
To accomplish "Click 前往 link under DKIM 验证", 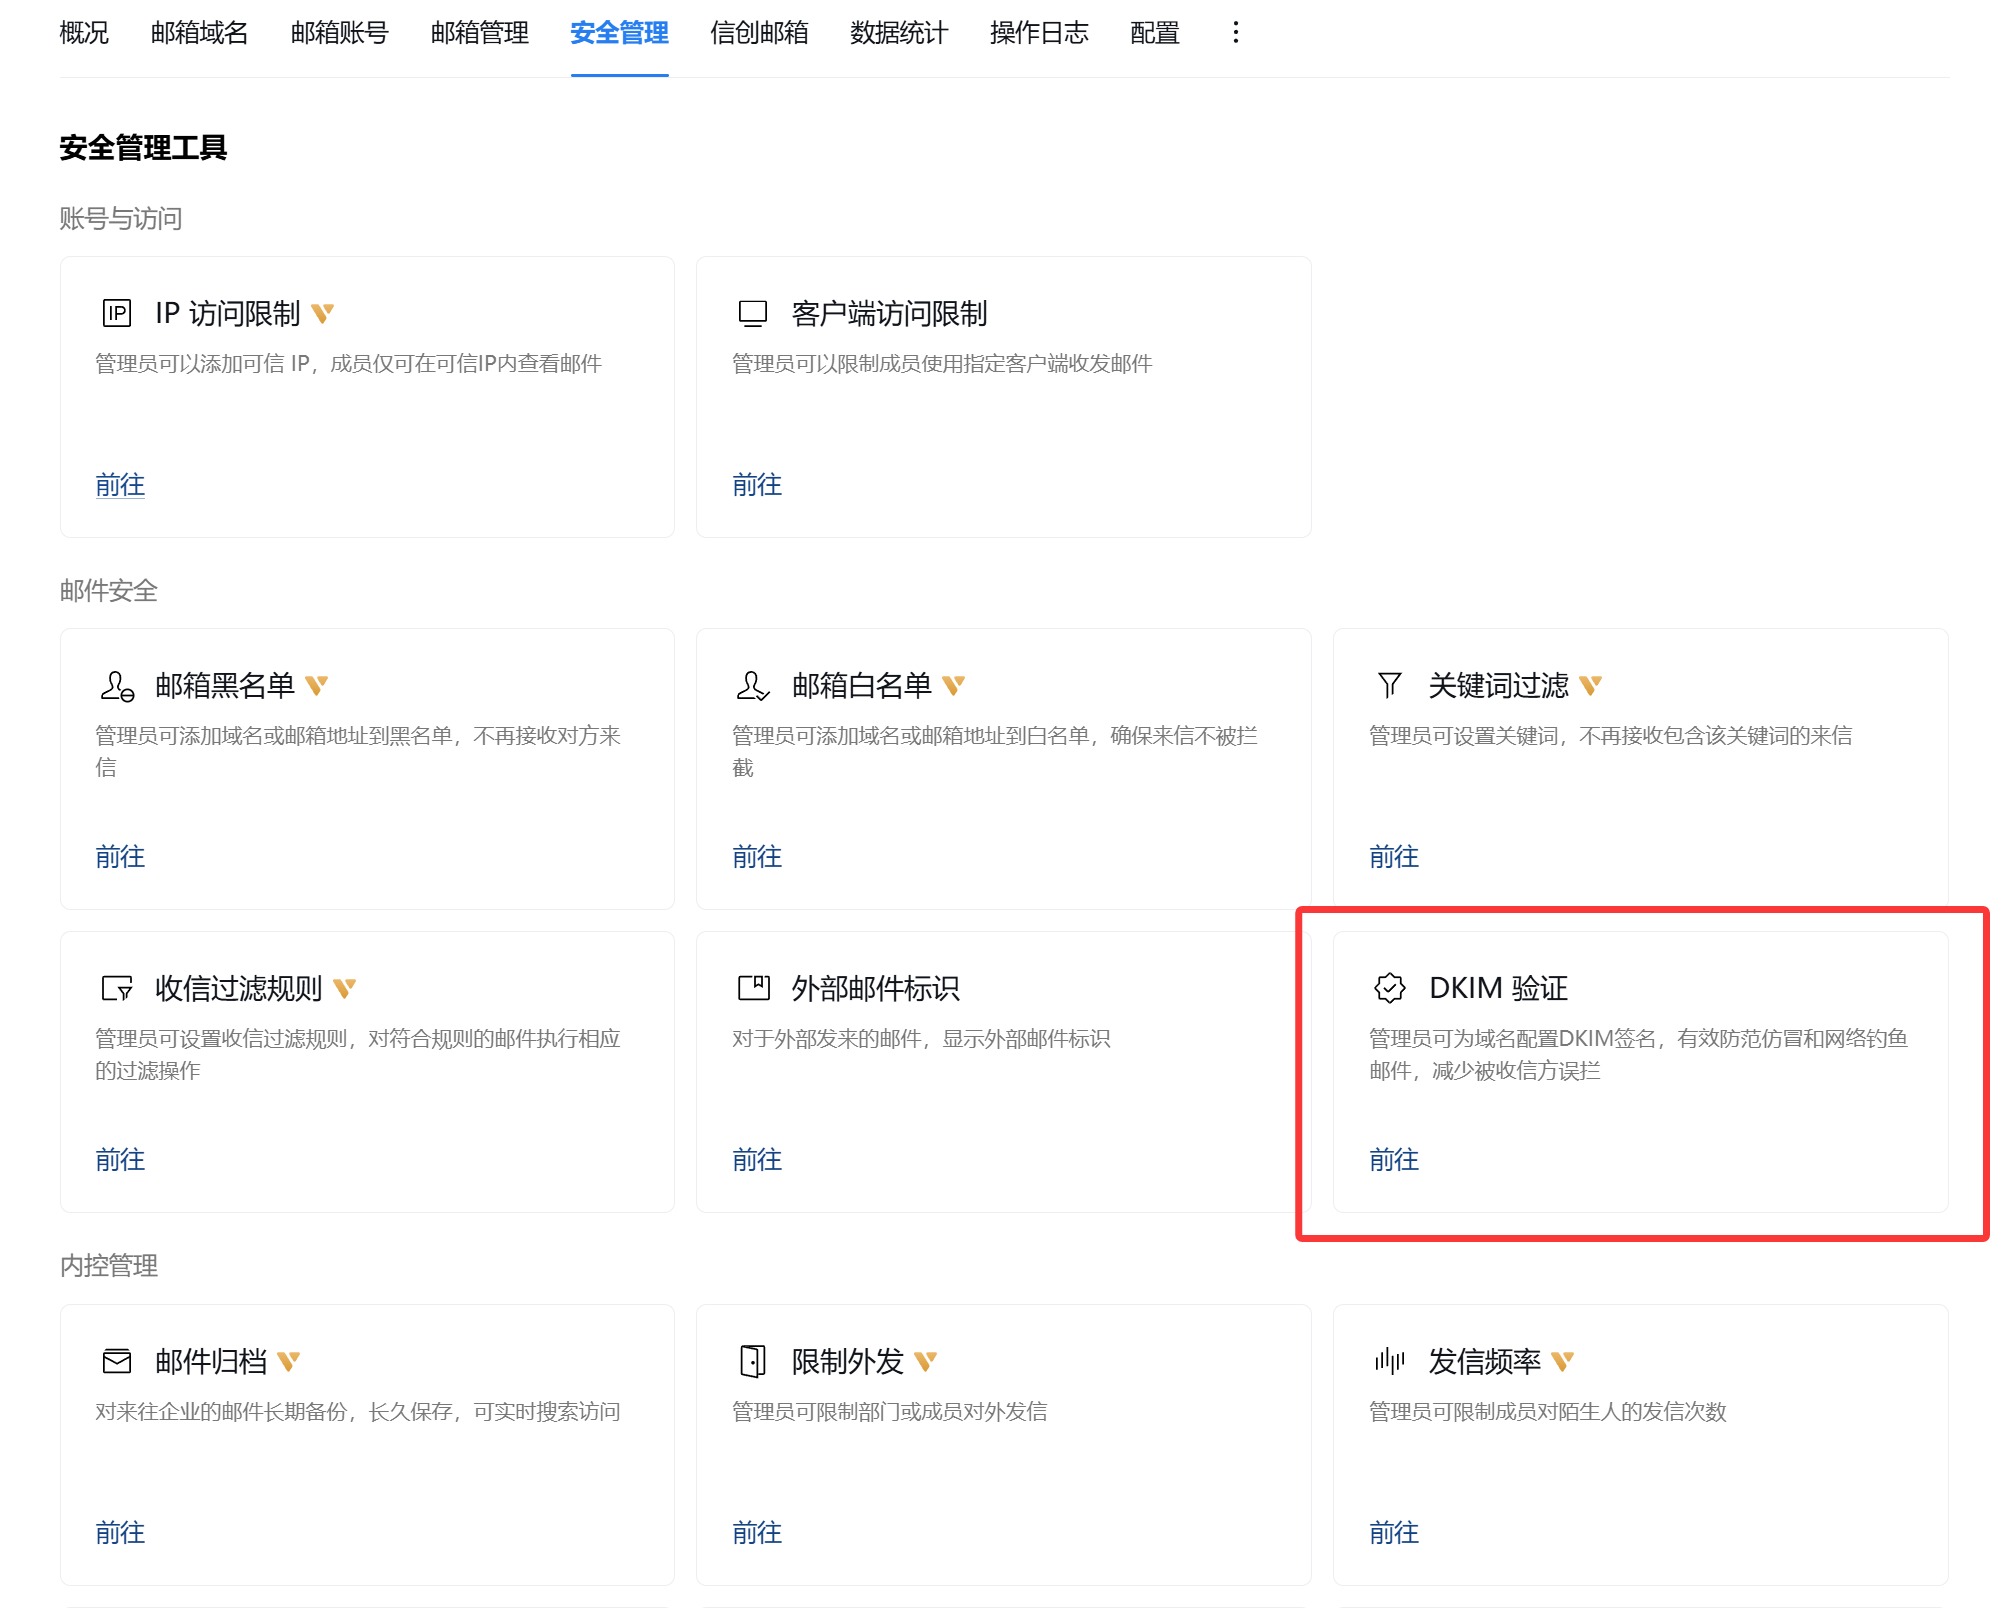I will click(x=1393, y=1160).
